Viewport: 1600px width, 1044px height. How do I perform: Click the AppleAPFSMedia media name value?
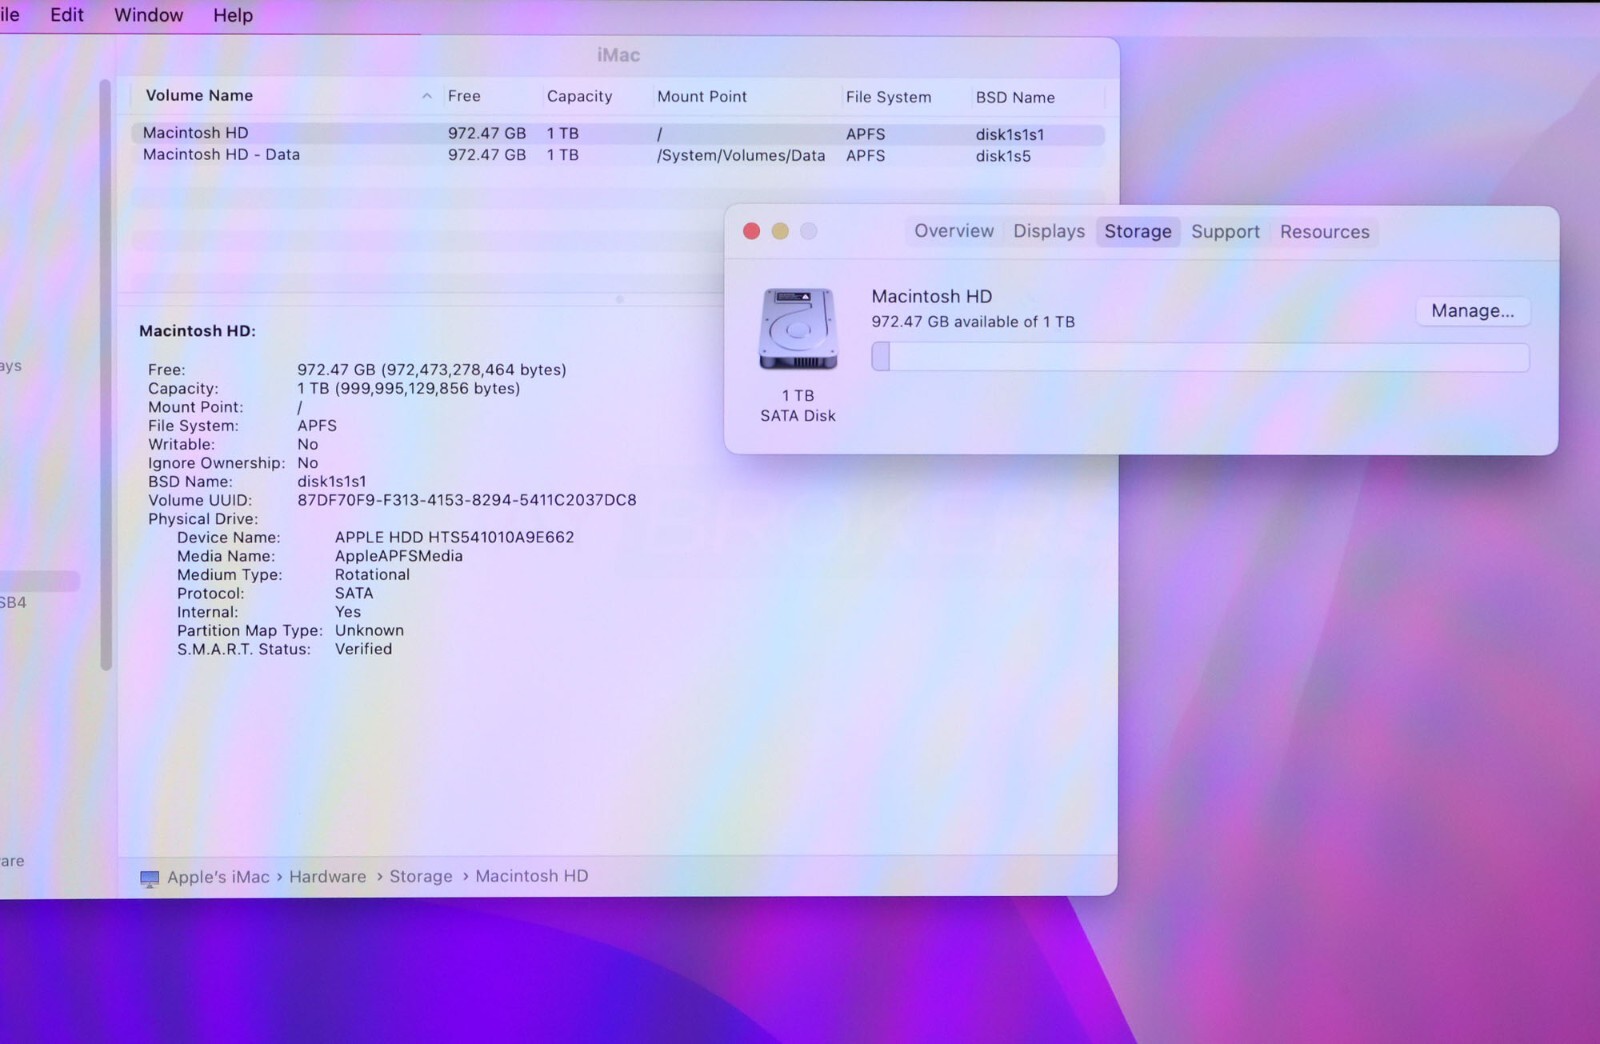coord(399,556)
